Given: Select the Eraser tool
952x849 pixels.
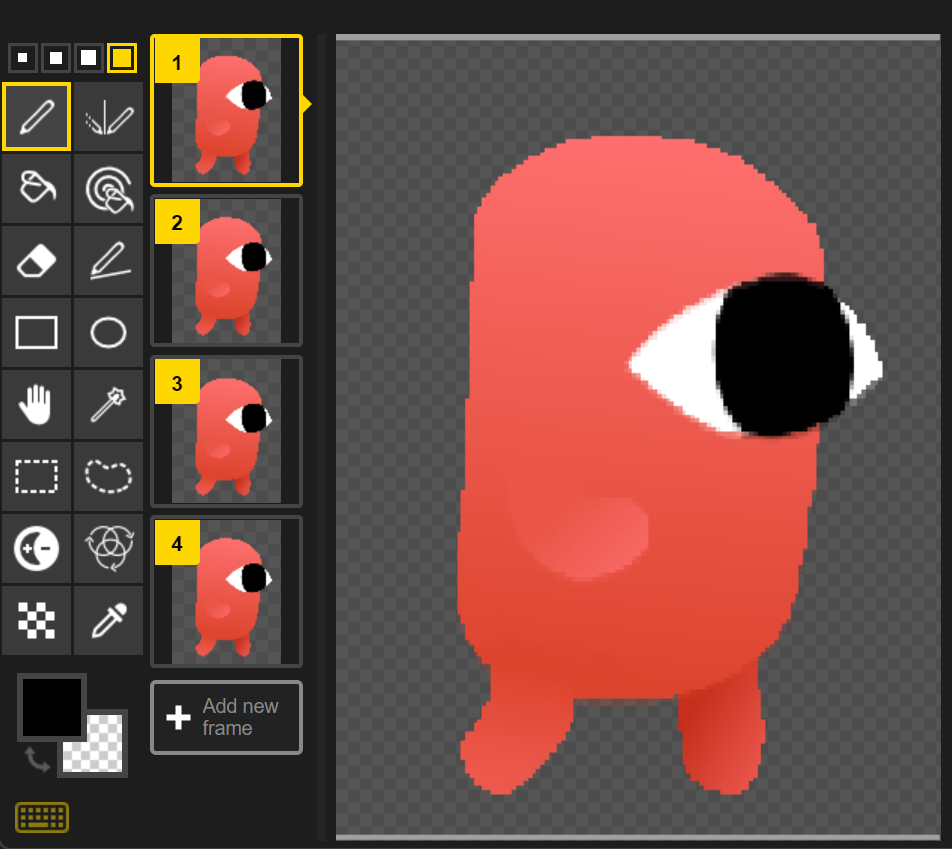Looking at the screenshot, I should click(x=36, y=260).
